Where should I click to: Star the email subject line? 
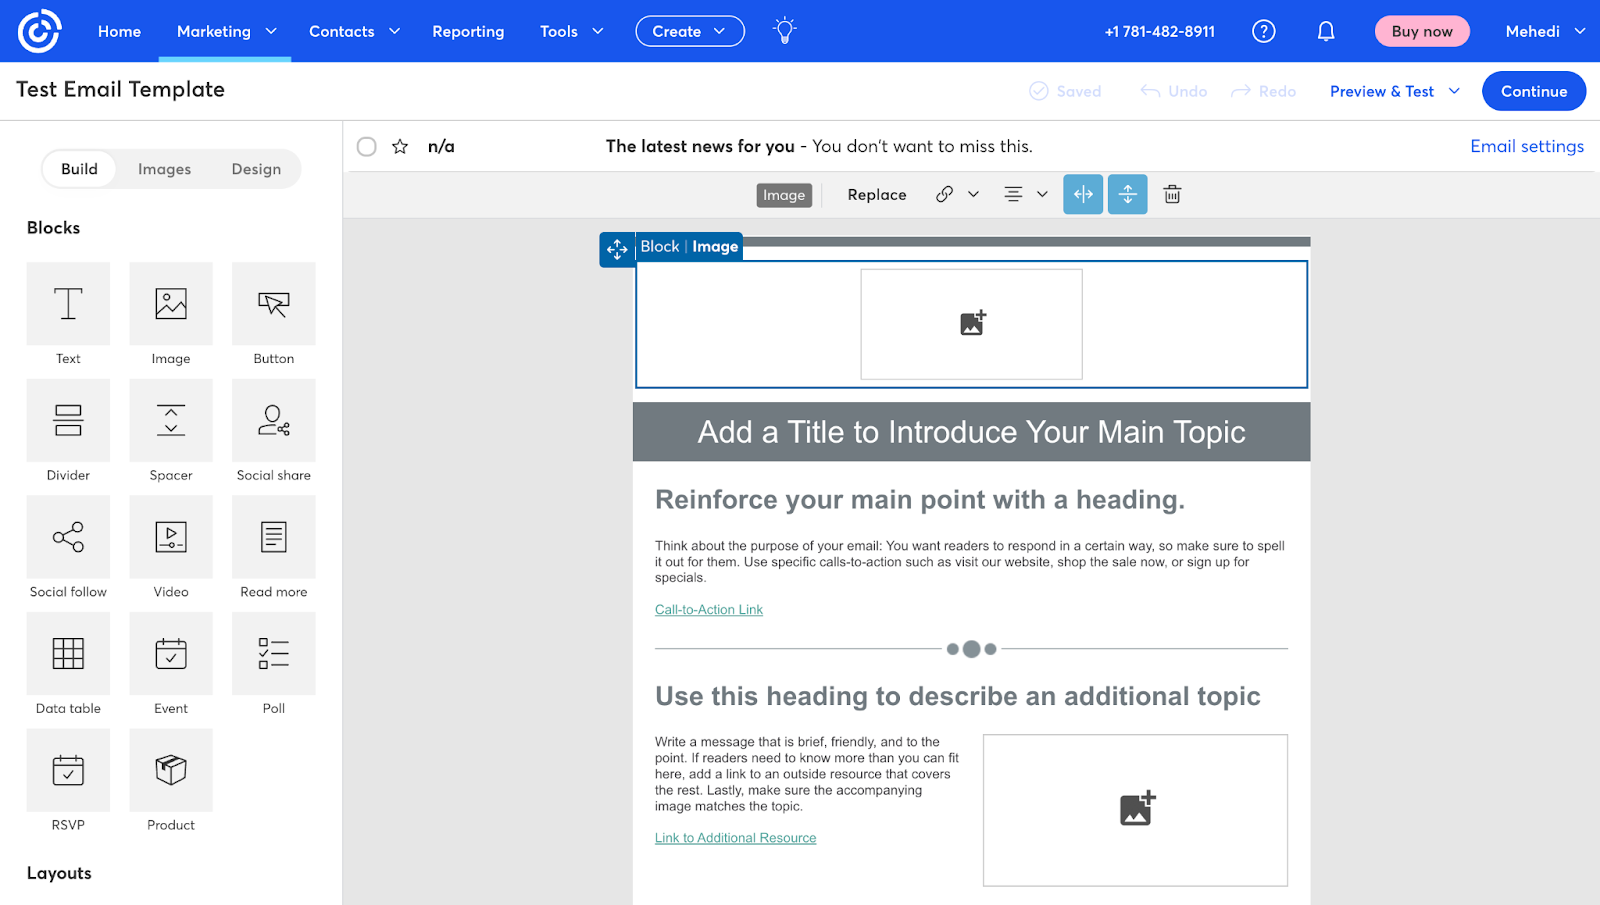pos(399,146)
